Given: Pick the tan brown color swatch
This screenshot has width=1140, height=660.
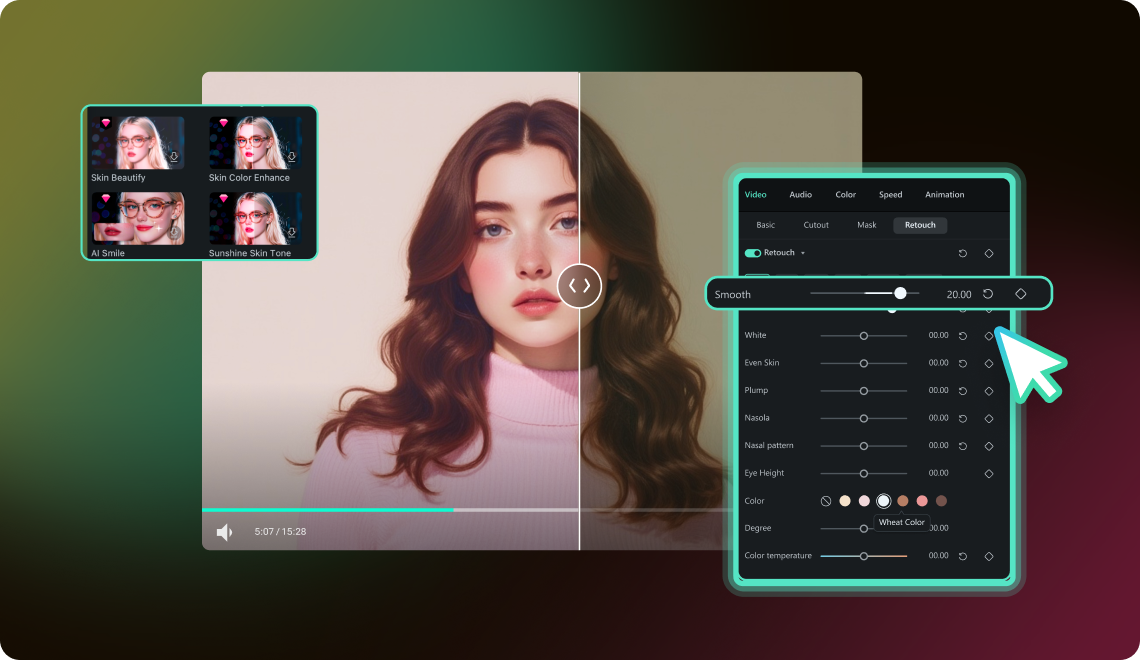Looking at the screenshot, I should coord(903,501).
